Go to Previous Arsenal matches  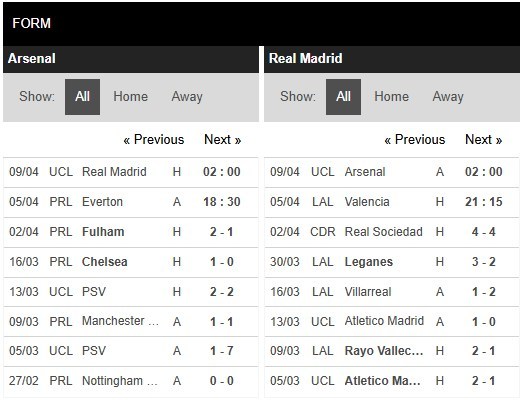pos(154,139)
